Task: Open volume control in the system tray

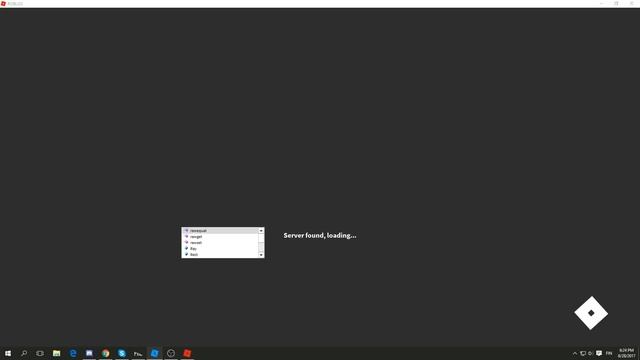Action: coord(590,353)
